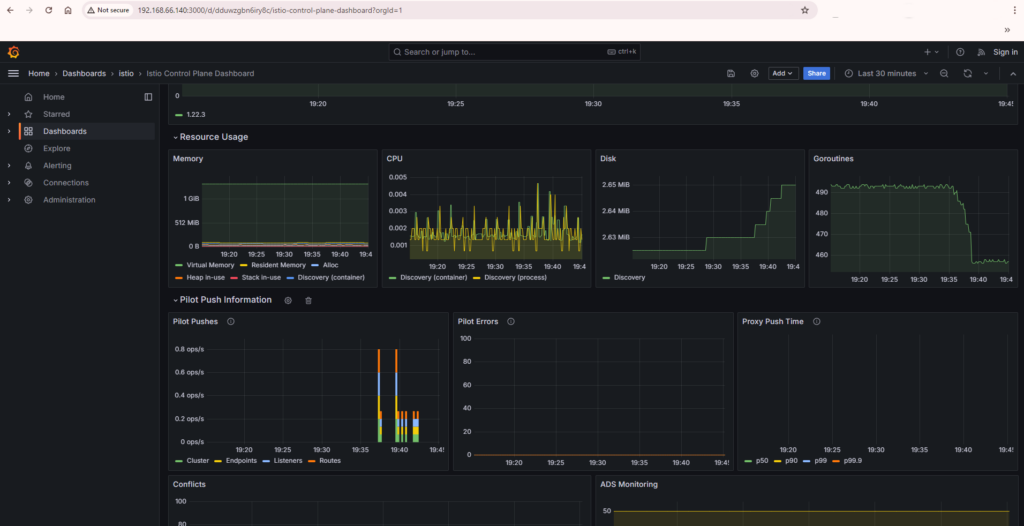Open Explore in the sidebar
The height and width of the screenshot is (526, 1024).
tap(57, 148)
